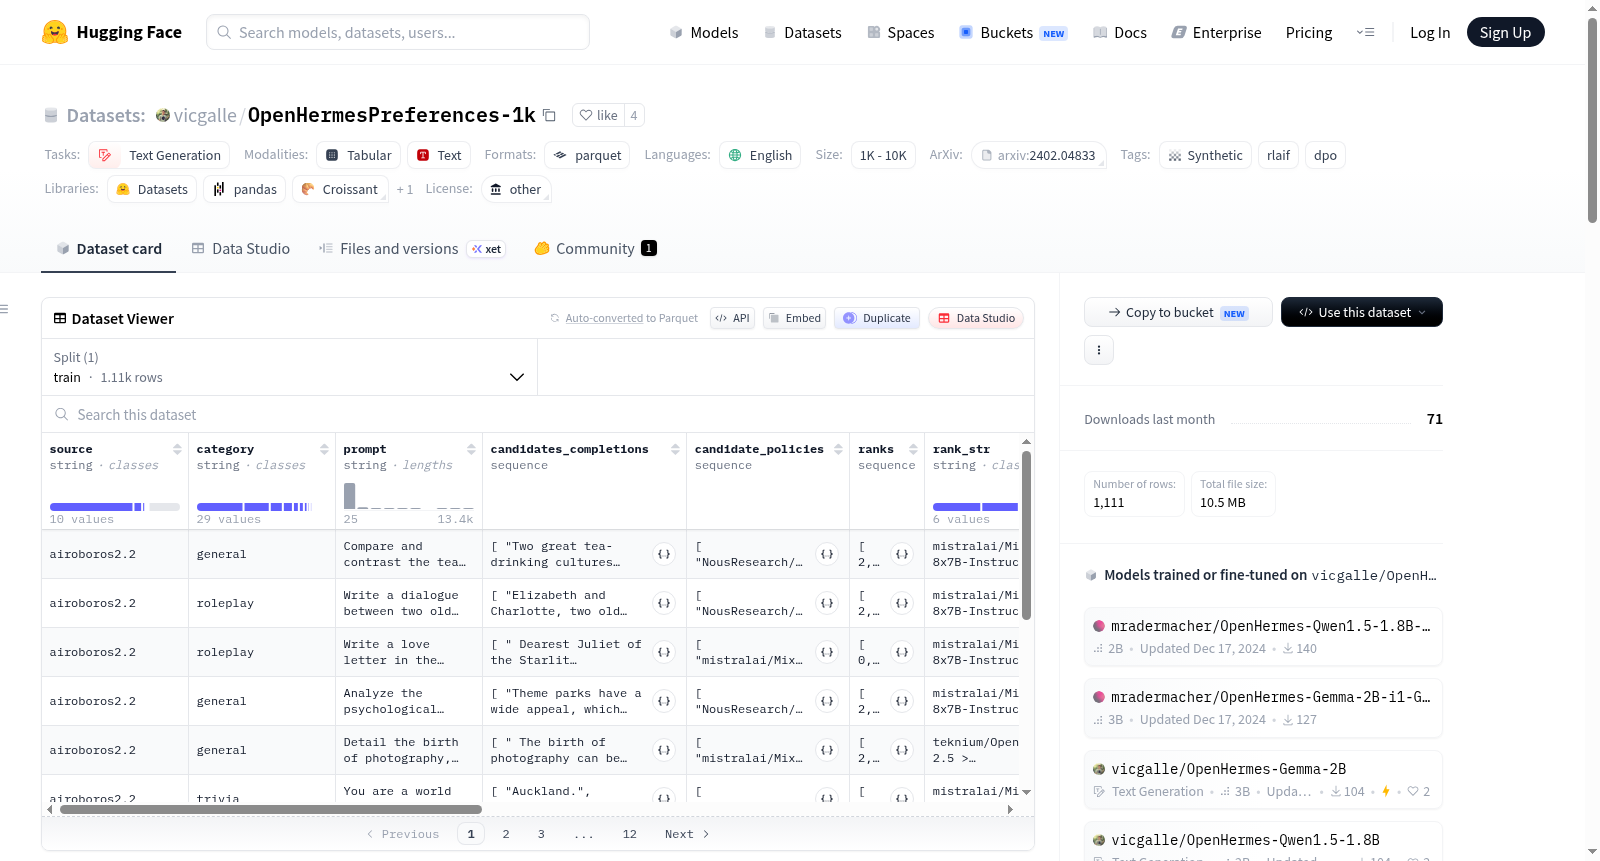
Task: Switch to the Data Studio tab
Action: (241, 249)
